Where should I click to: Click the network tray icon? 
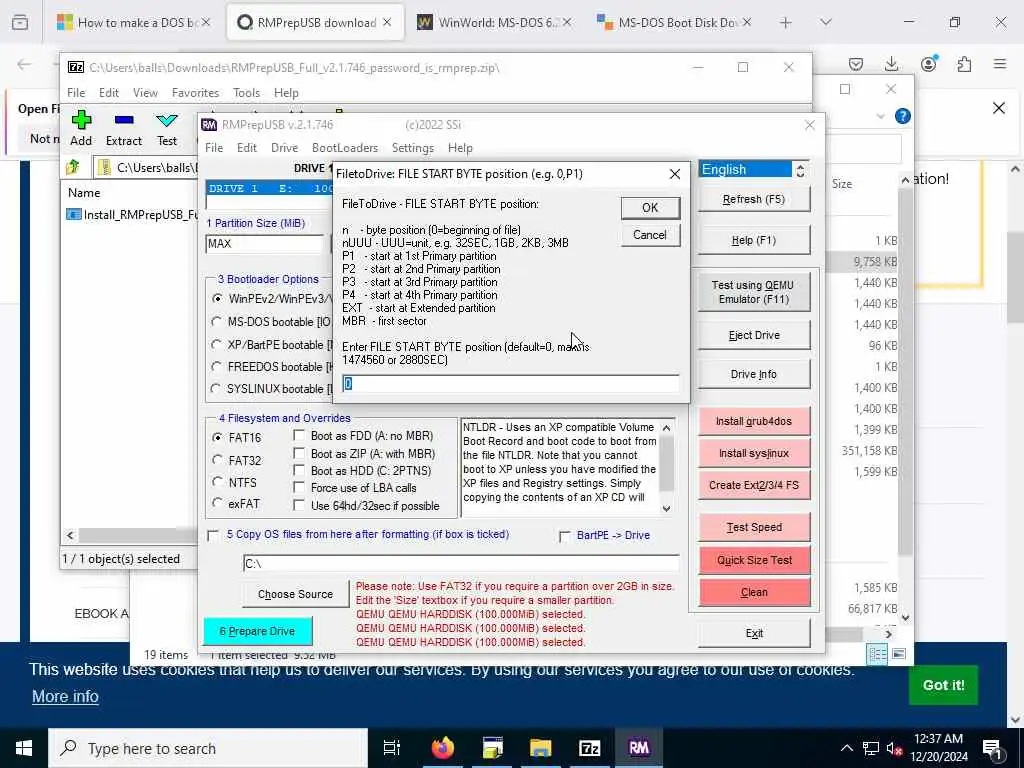pyautogui.click(x=871, y=748)
